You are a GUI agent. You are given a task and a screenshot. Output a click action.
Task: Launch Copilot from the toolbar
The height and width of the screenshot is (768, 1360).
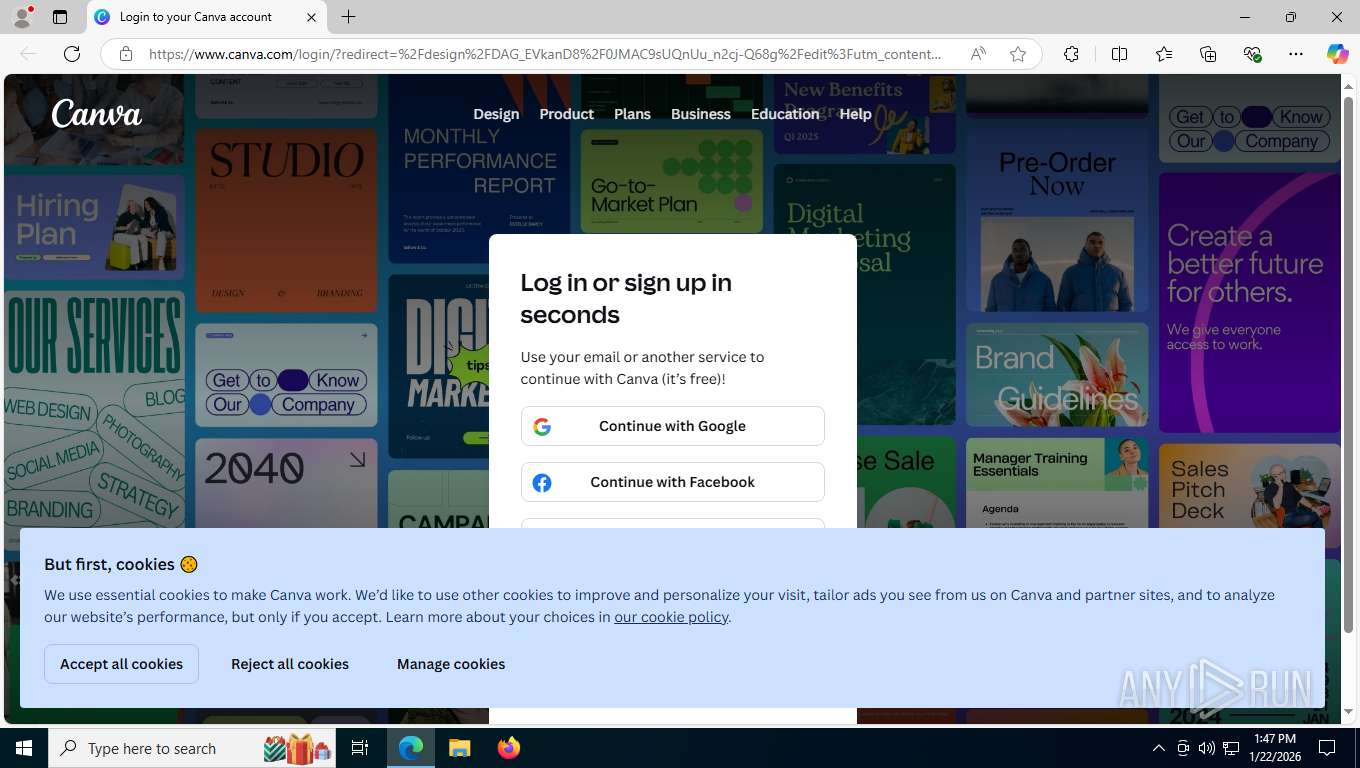[x=1337, y=54]
